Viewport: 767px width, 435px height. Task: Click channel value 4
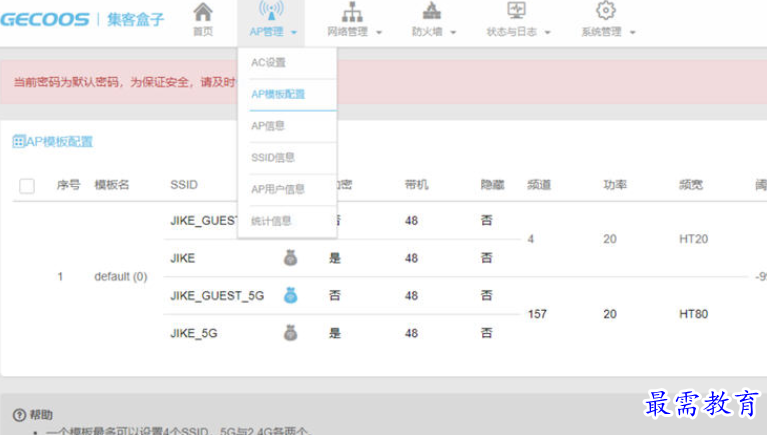[x=531, y=239]
